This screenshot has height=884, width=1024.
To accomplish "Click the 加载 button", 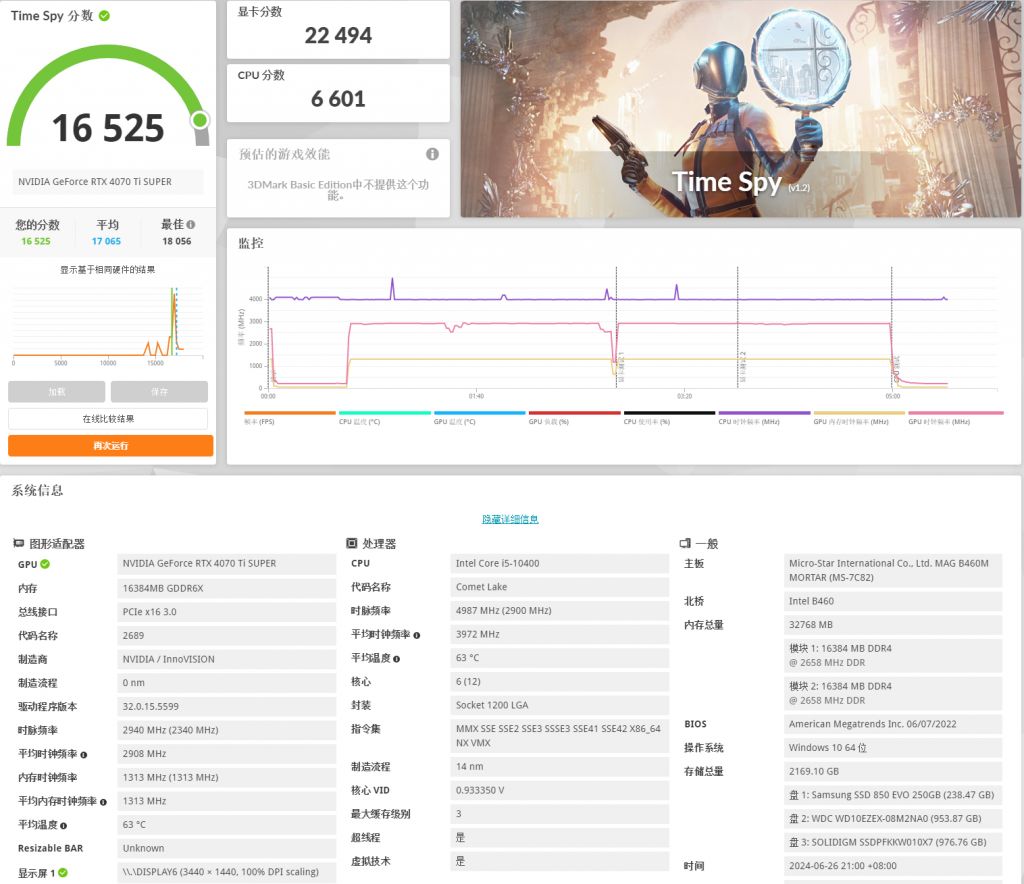I will pos(59,391).
